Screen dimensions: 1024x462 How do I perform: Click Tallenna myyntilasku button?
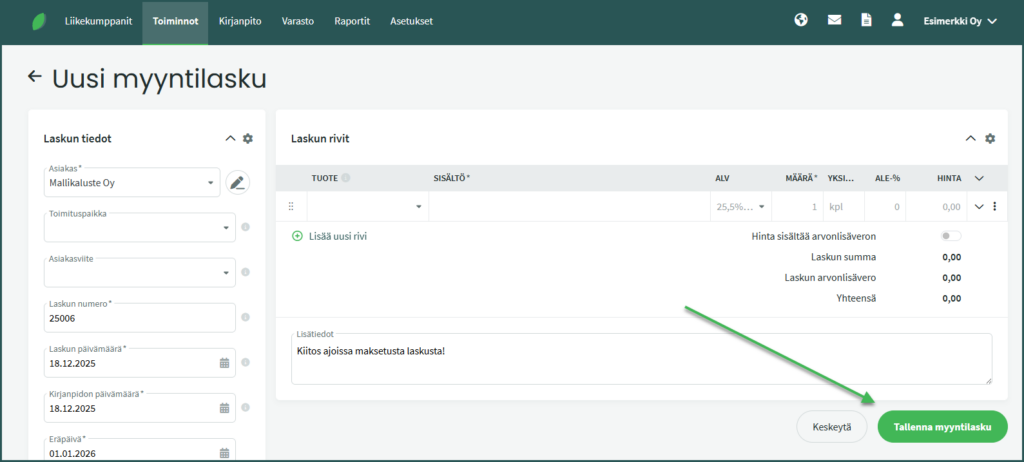[x=942, y=427]
